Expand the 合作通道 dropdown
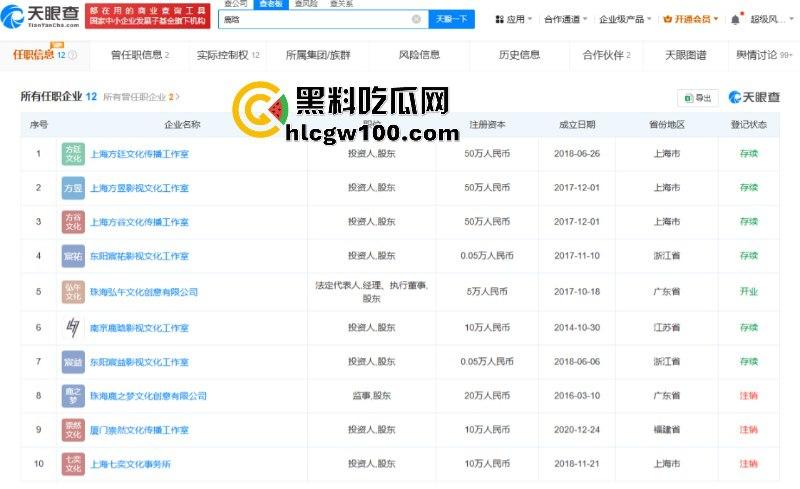800x489 pixels. (565, 19)
